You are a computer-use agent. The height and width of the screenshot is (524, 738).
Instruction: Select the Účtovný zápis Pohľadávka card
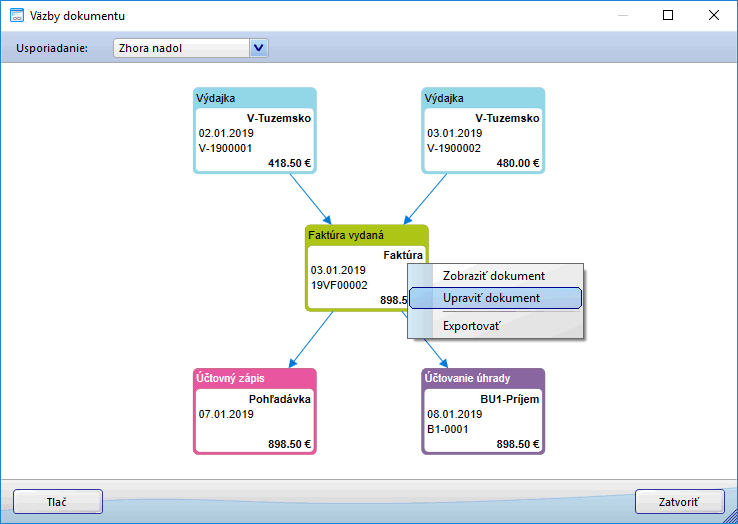(255, 411)
